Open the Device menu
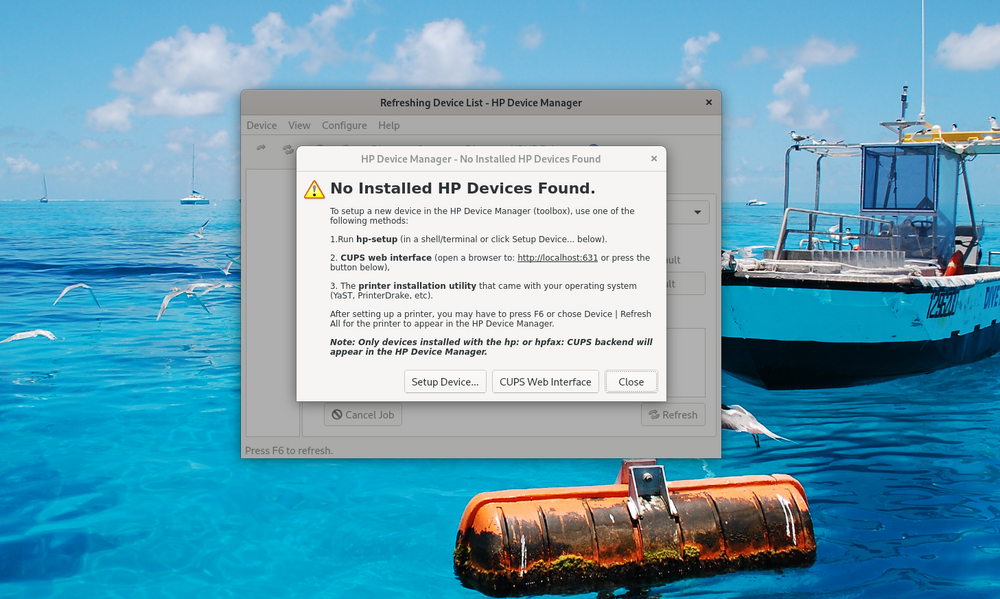Viewport: 1000px width, 599px height. click(x=261, y=126)
